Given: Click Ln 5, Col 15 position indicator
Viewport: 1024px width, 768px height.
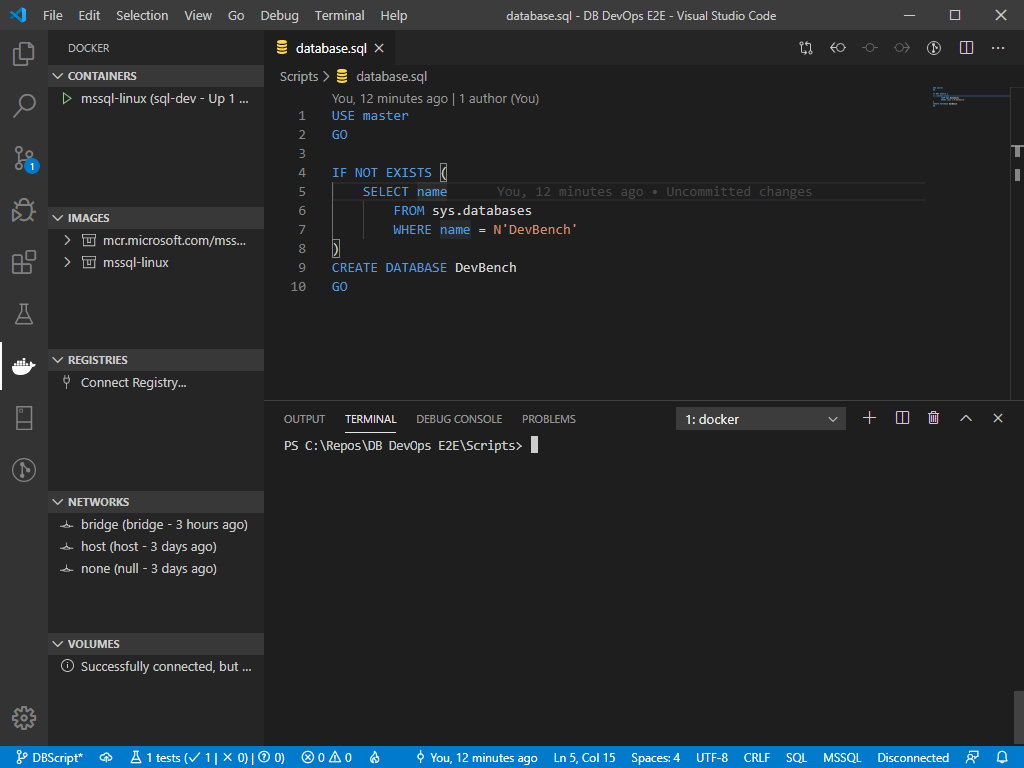Looking at the screenshot, I should (x=584, y=758).
